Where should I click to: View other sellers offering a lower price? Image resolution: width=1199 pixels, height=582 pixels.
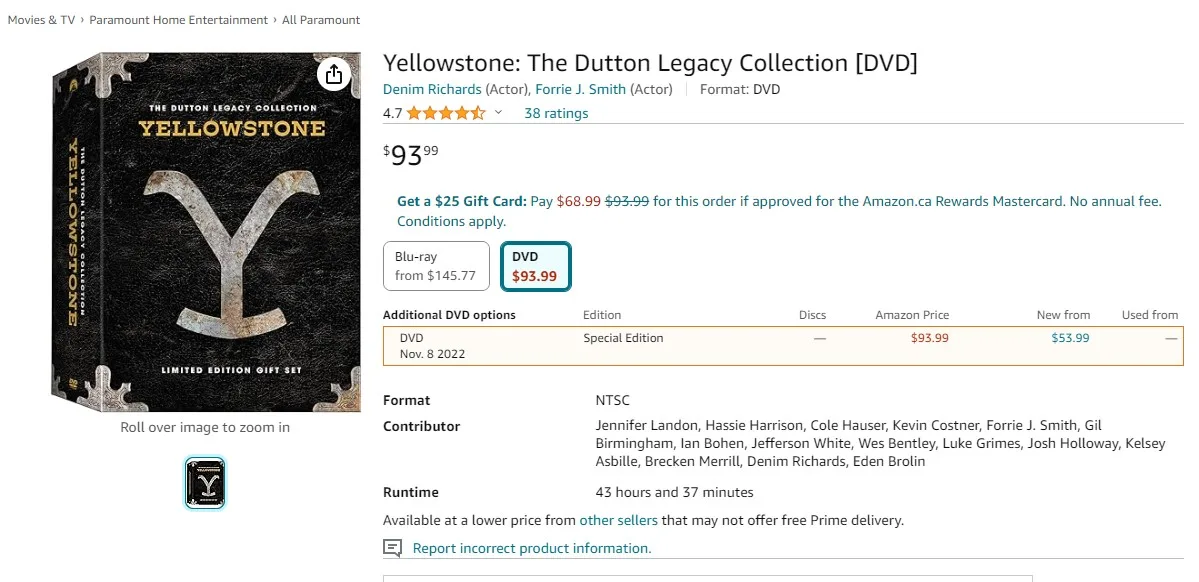click(620, 520)
